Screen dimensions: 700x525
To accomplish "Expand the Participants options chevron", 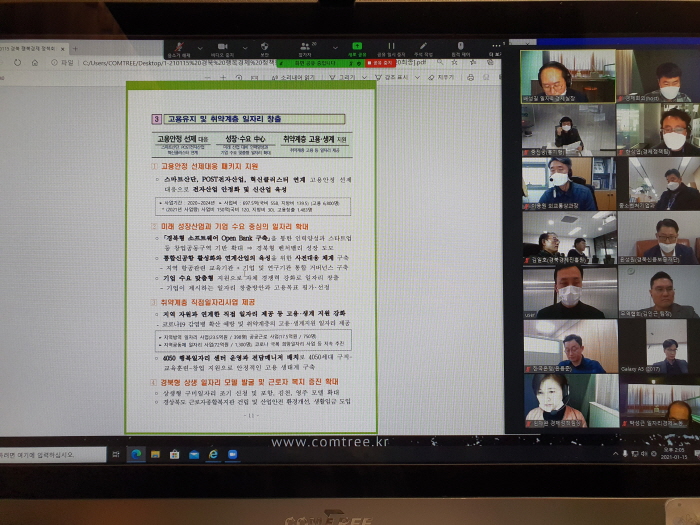I will [335, 47].
